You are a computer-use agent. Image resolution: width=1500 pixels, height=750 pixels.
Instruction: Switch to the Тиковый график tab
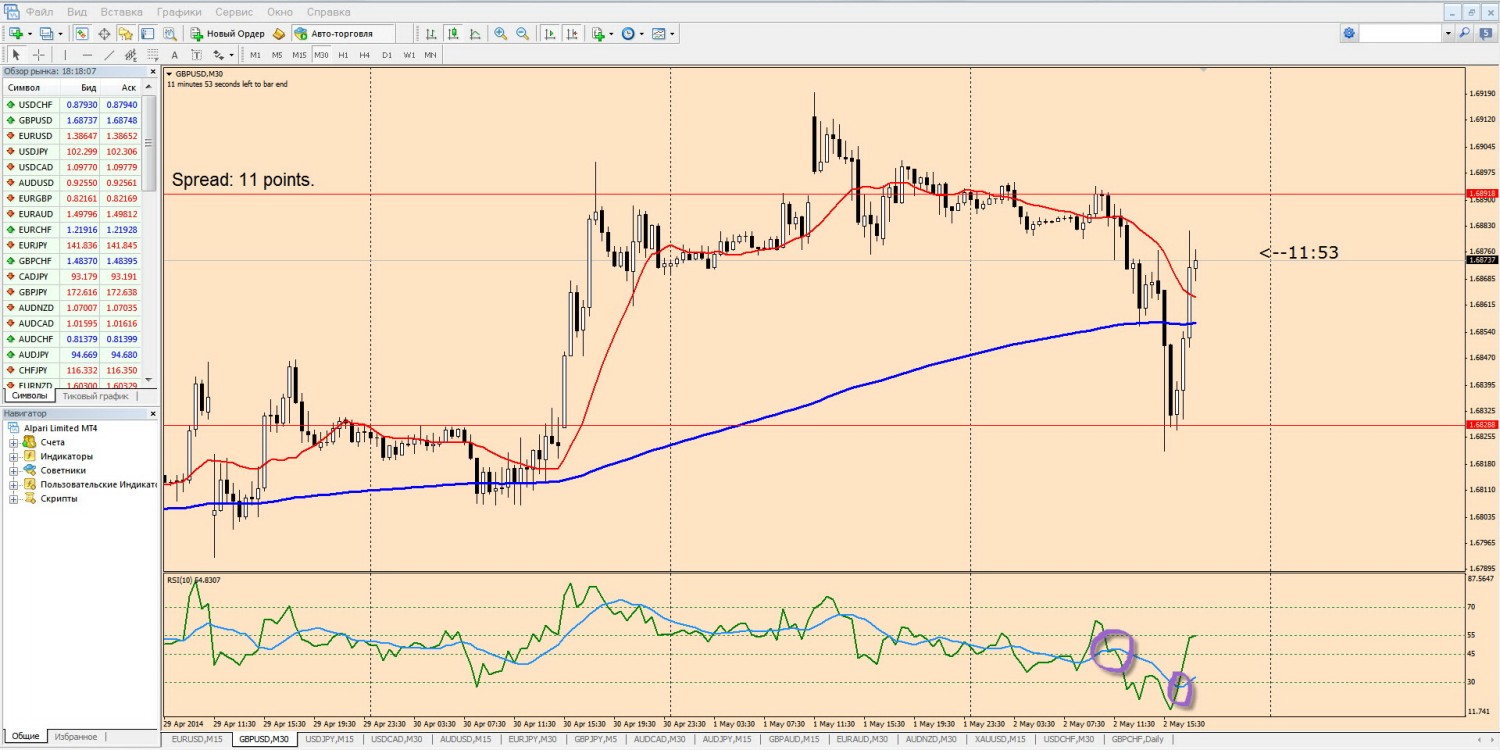(95, 396)
